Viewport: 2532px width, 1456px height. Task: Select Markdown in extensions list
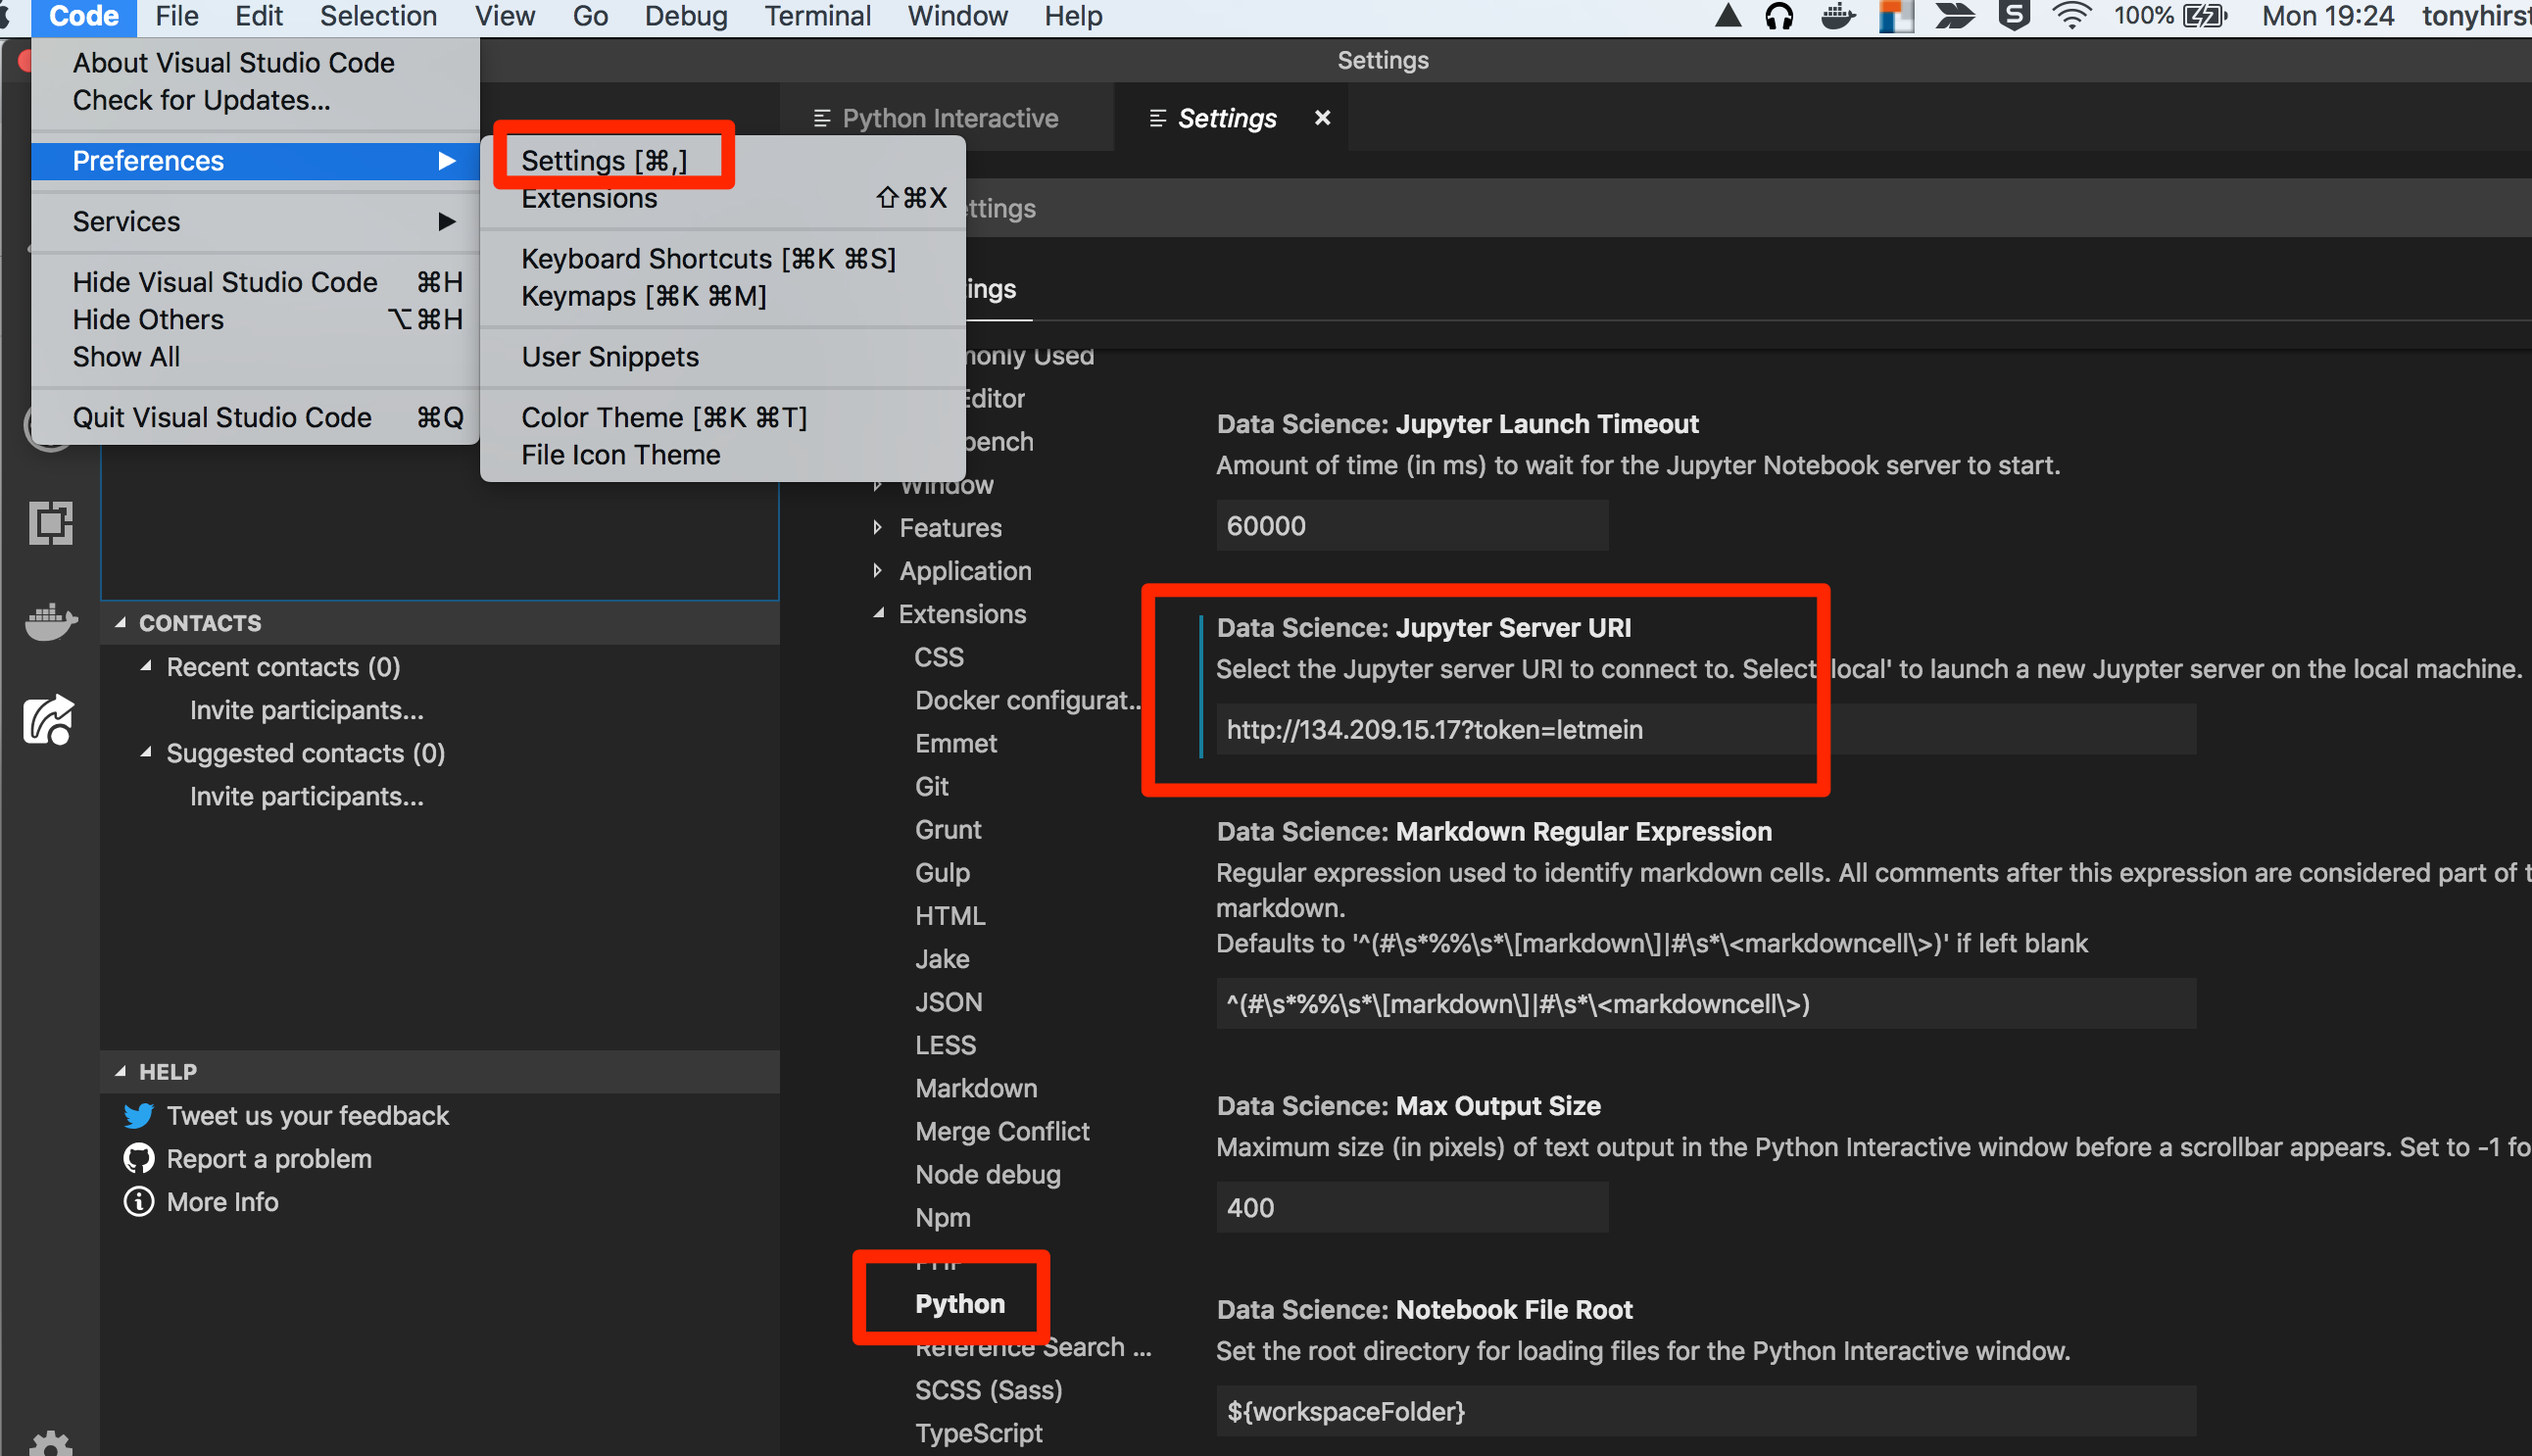(x=975, y=1087)
